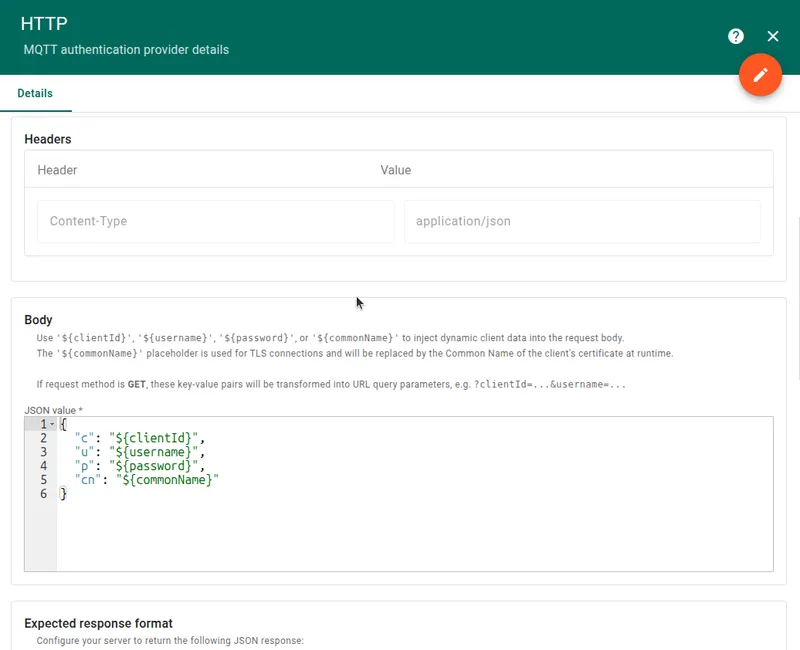Viewport: 800px width, 650px height.
Task: Click the Expected response format heading
Action: [98, 623]
